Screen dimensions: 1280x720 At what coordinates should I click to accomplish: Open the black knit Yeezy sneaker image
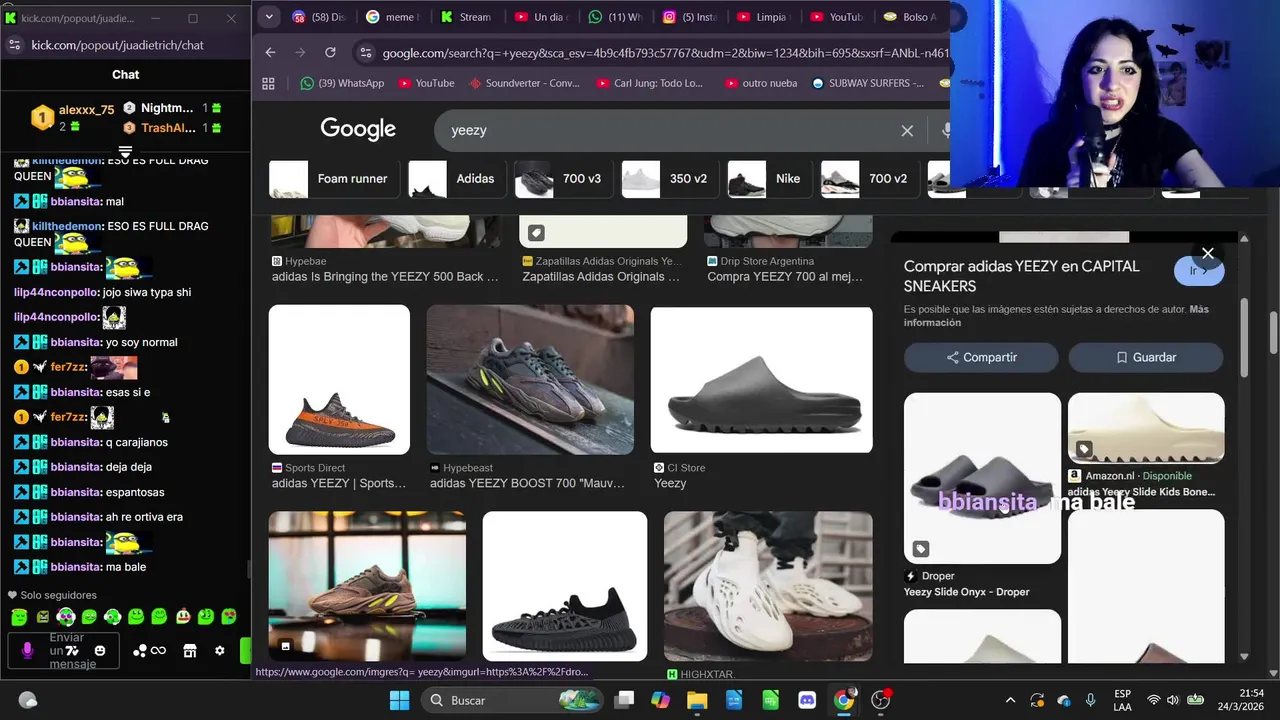point(565,586)
